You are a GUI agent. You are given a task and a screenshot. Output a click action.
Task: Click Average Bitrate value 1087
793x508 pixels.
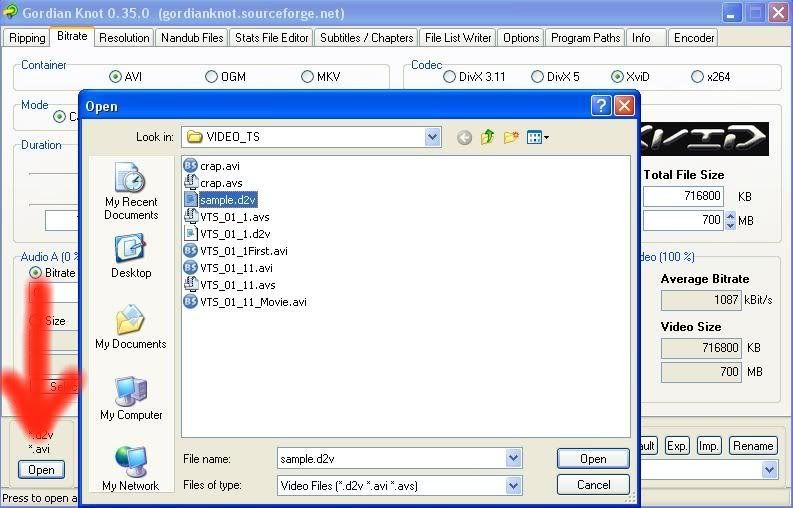(701, 300)
